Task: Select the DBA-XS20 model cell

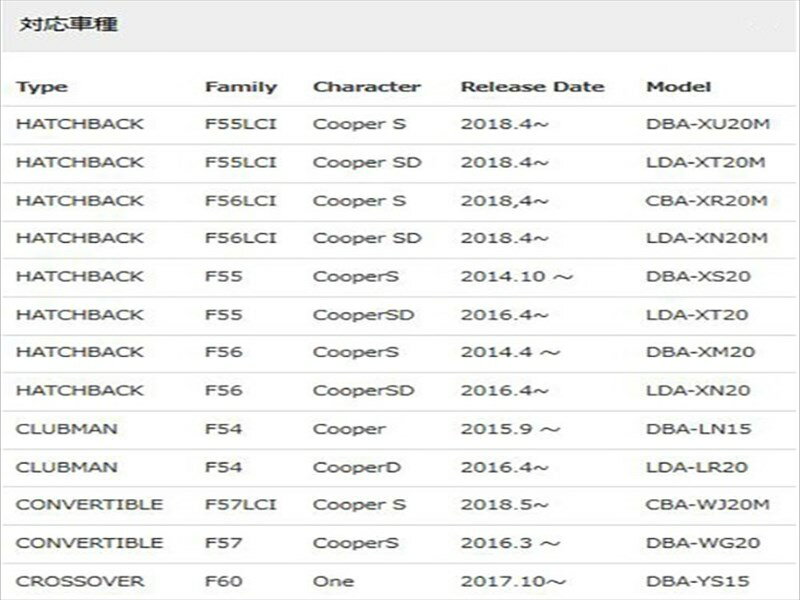Action: (x=699, y=276)
